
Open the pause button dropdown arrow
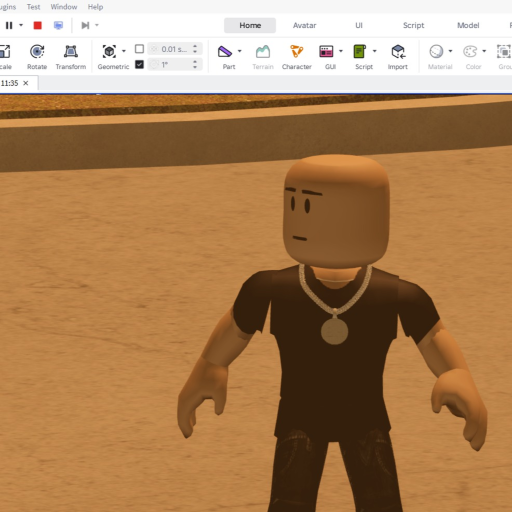click(21, 25)
